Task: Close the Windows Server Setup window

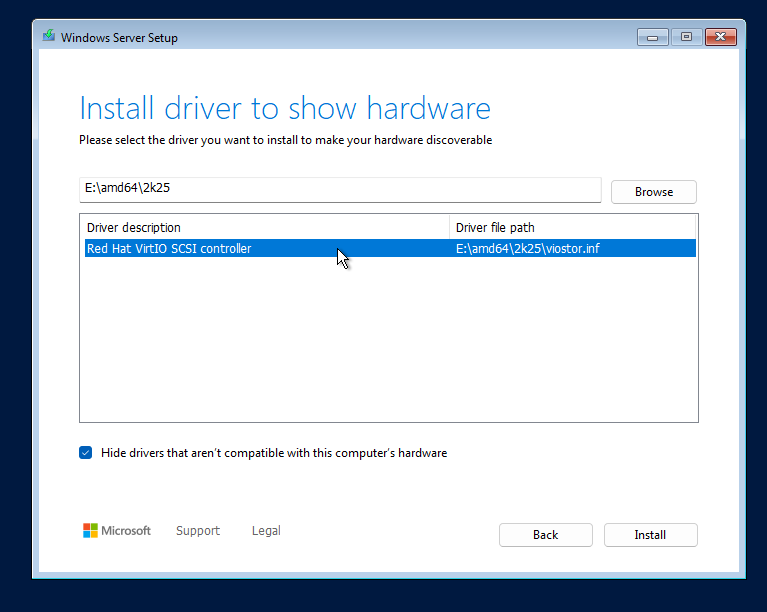Action: click(720, 37)
